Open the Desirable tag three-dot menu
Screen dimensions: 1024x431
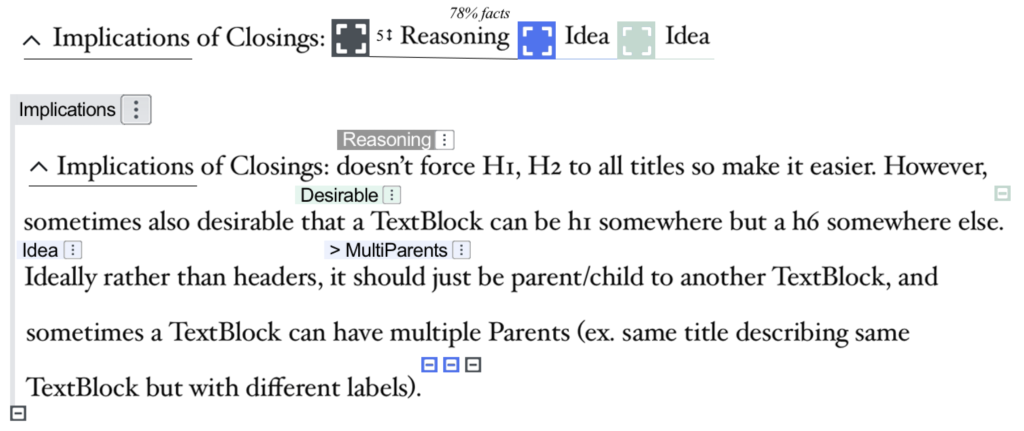click(391, 195)
